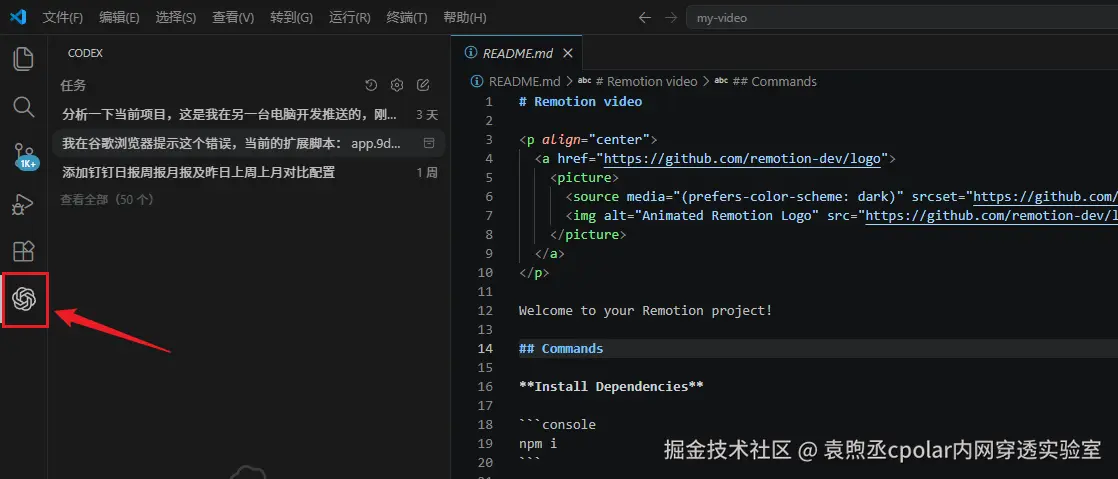
Task: Open task 添加钉钉日报周报月报
Action: [249, 172]
